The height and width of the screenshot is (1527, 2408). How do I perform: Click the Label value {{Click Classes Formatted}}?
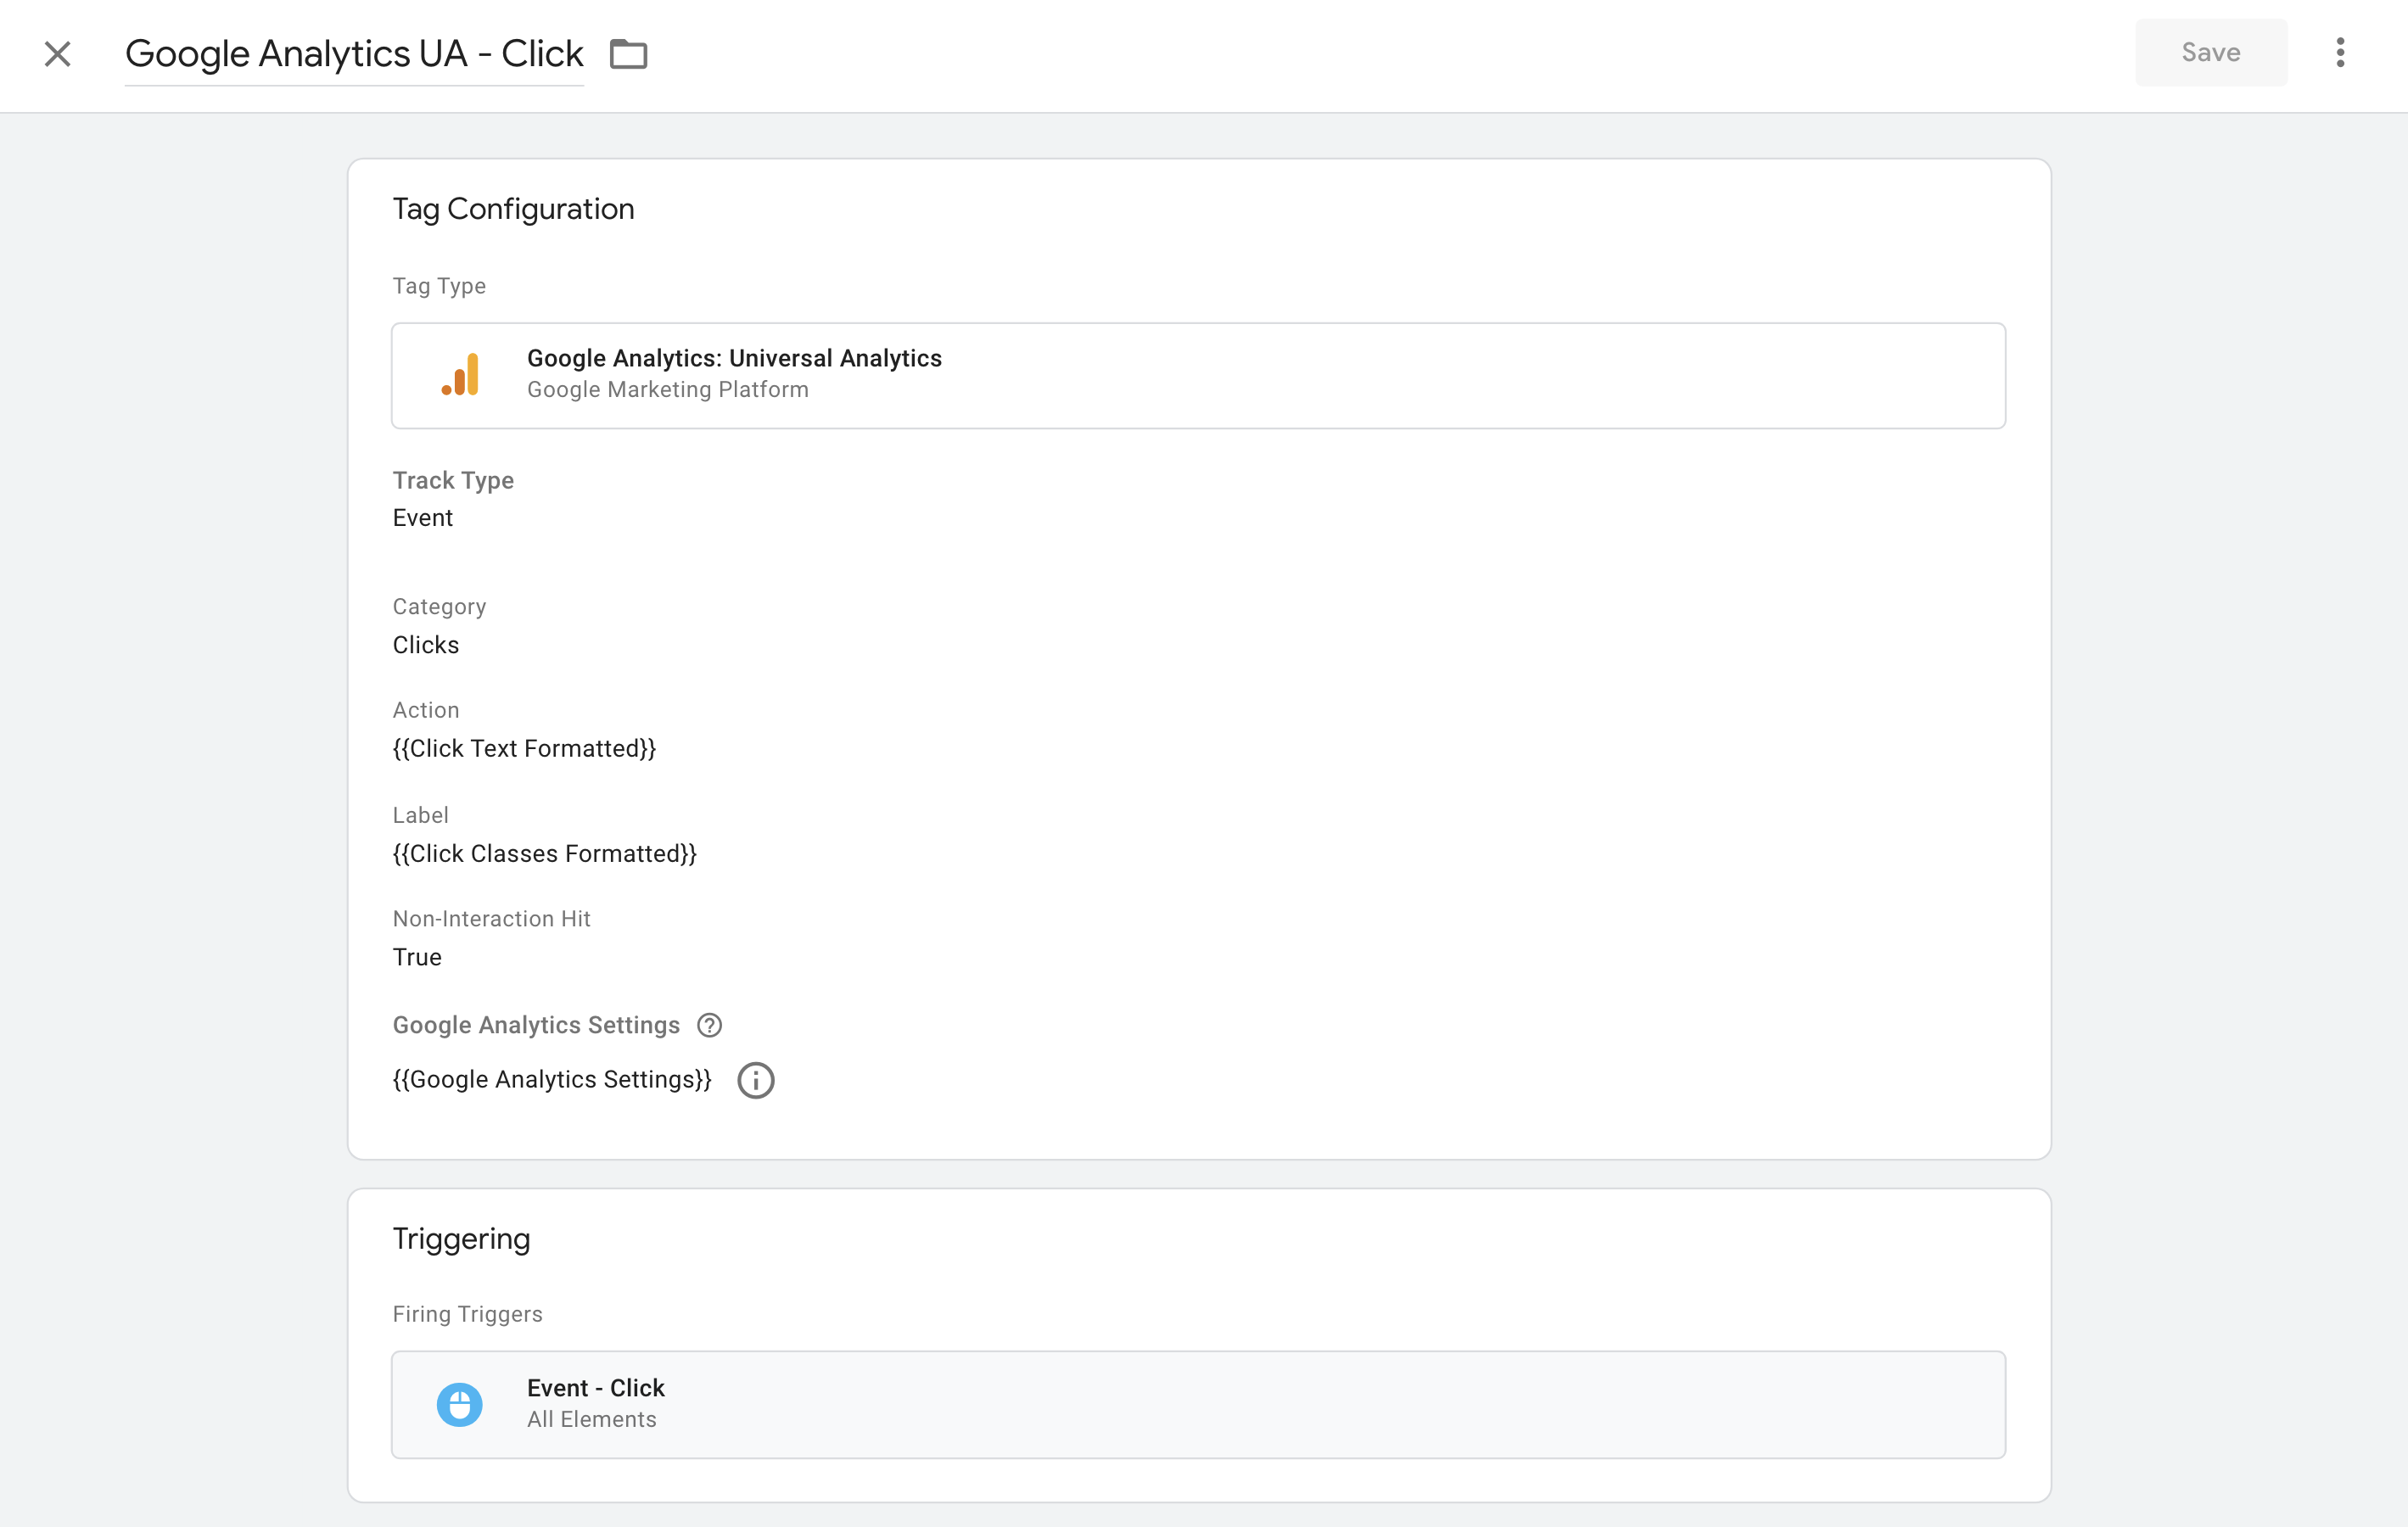[x=544, y=854]
